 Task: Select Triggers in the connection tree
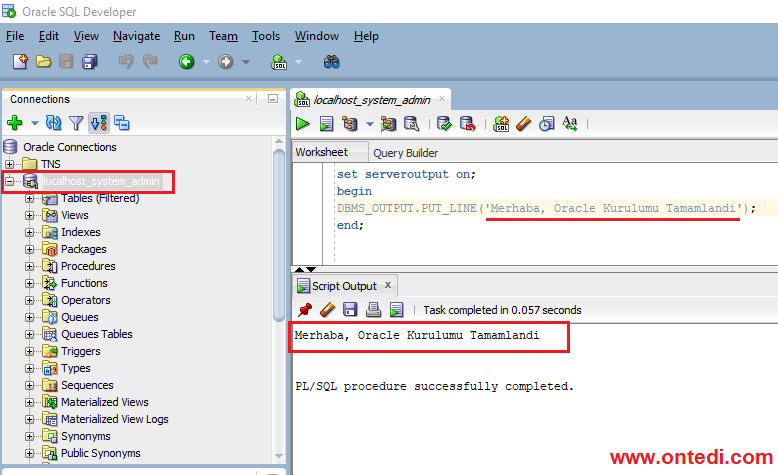click(80, 351)
